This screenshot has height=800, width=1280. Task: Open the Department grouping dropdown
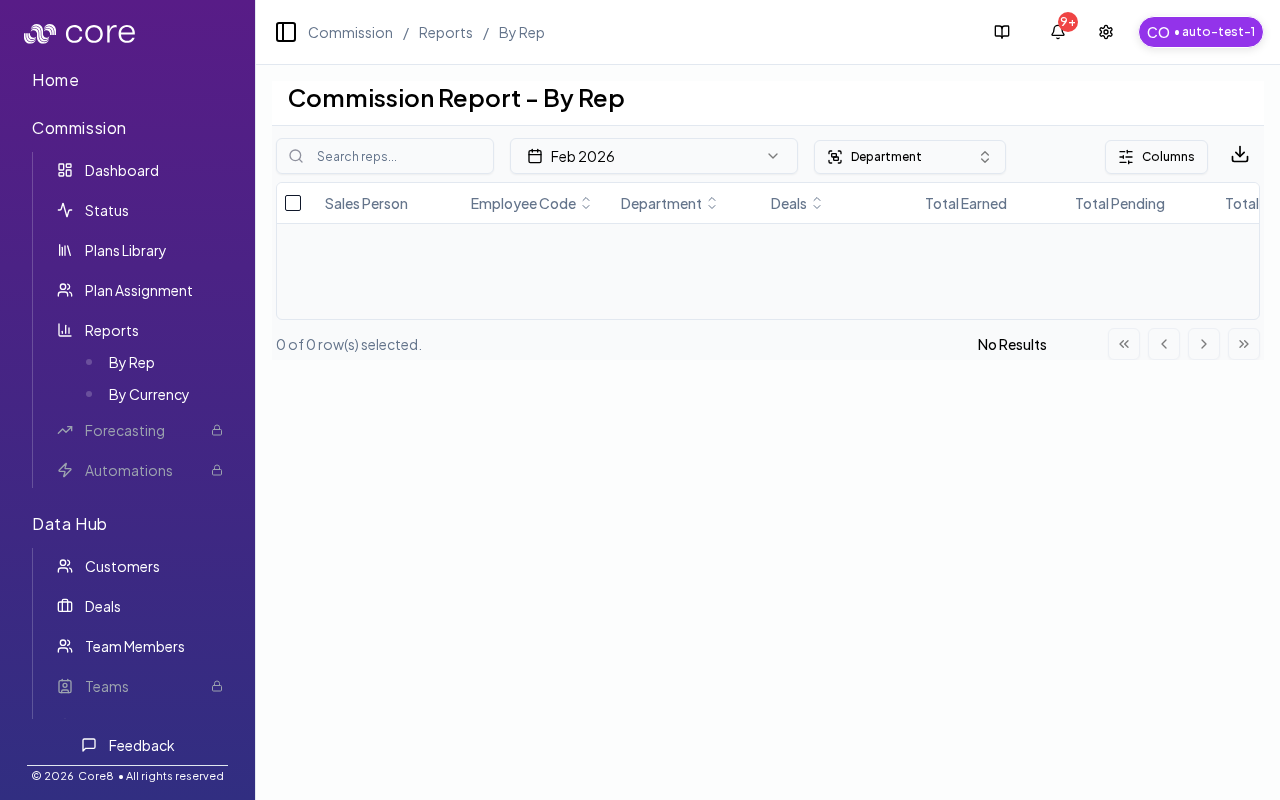(x=909, y=156)
